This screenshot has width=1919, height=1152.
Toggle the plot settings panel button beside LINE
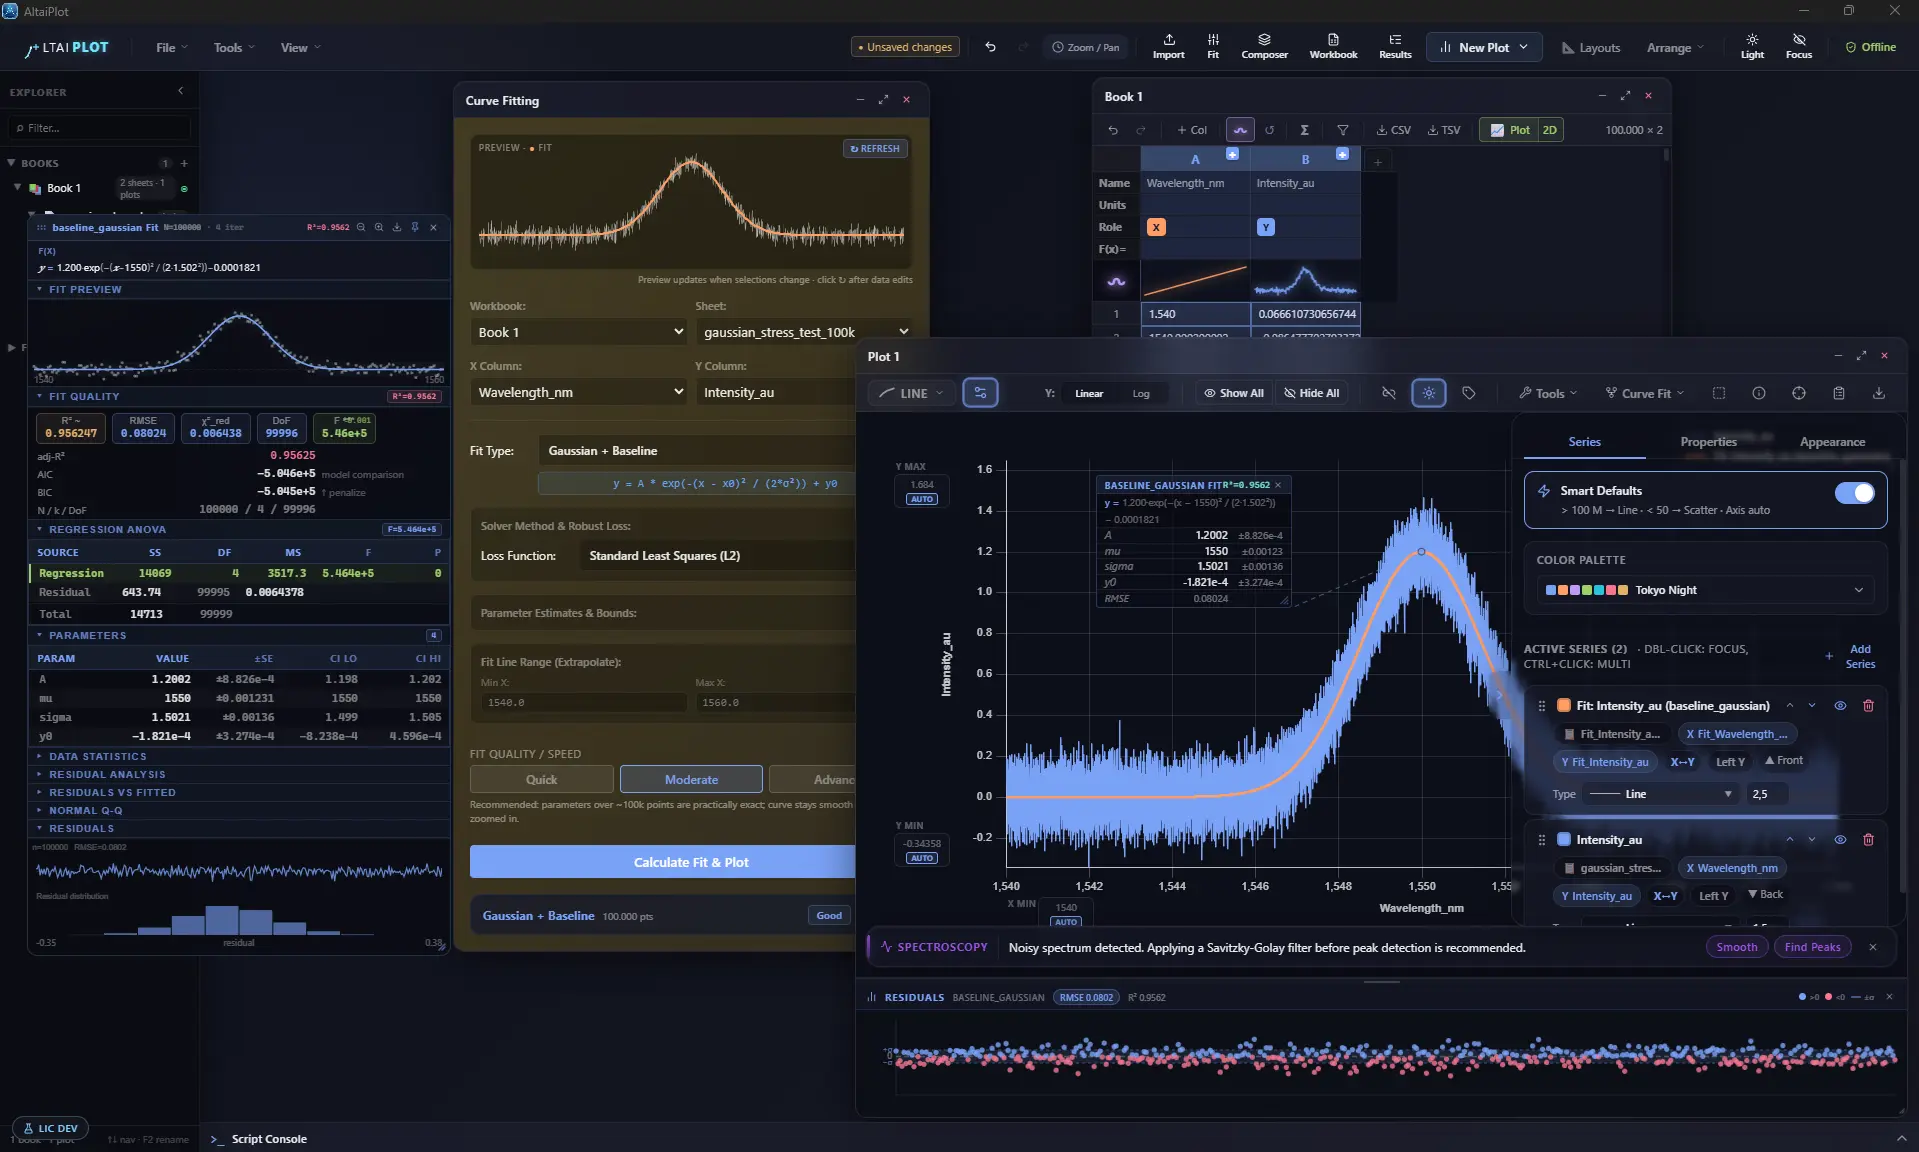click(x=980, y=393)
